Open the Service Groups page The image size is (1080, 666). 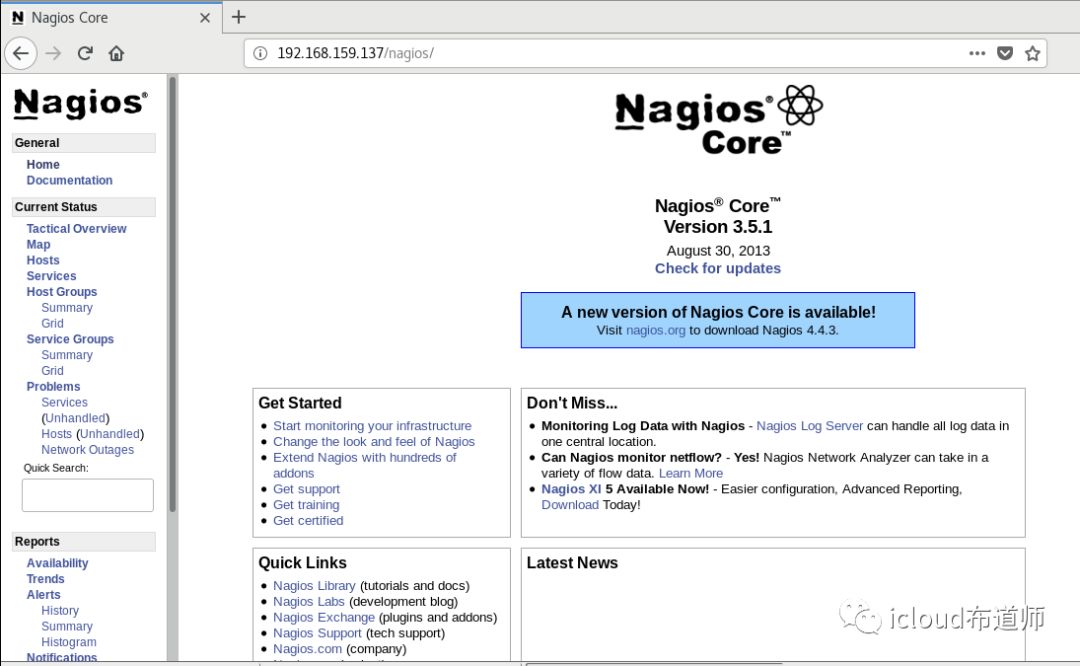point(70,340)
